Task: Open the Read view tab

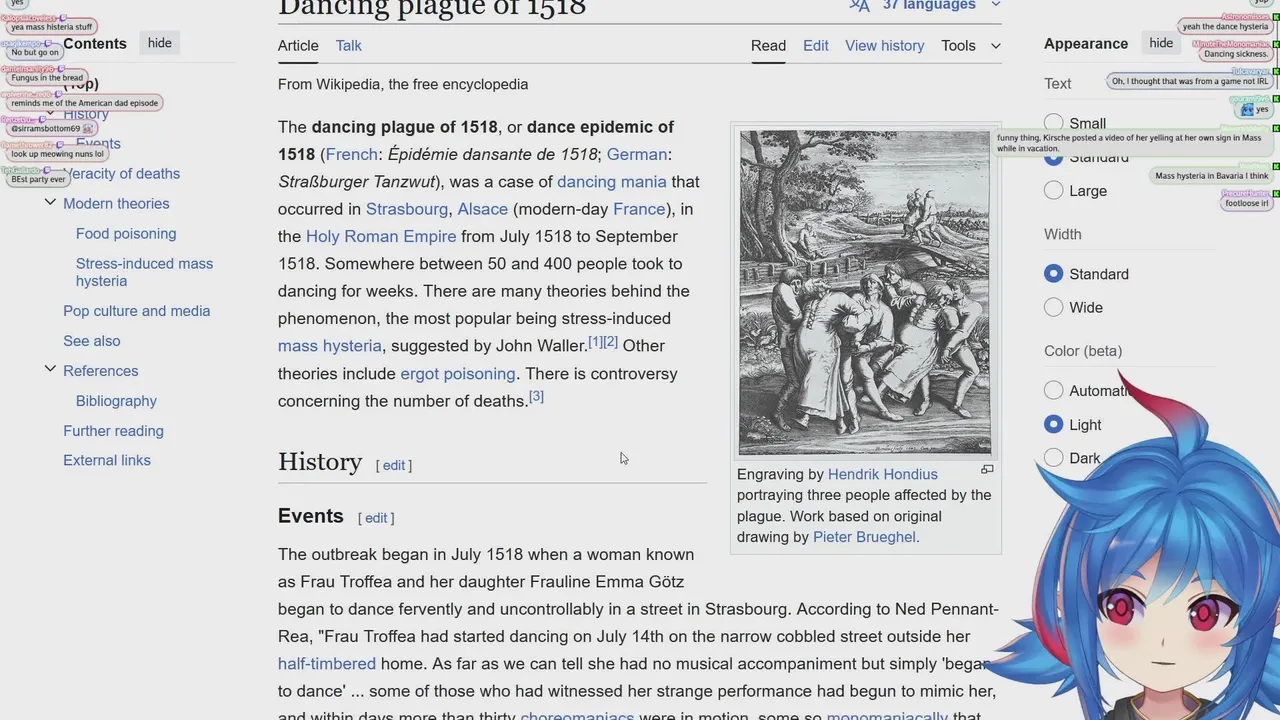Action: pos(768,45)
